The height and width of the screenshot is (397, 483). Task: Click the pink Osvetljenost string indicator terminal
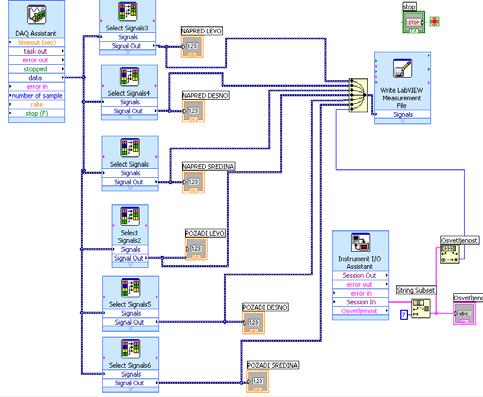pos(464,313)
